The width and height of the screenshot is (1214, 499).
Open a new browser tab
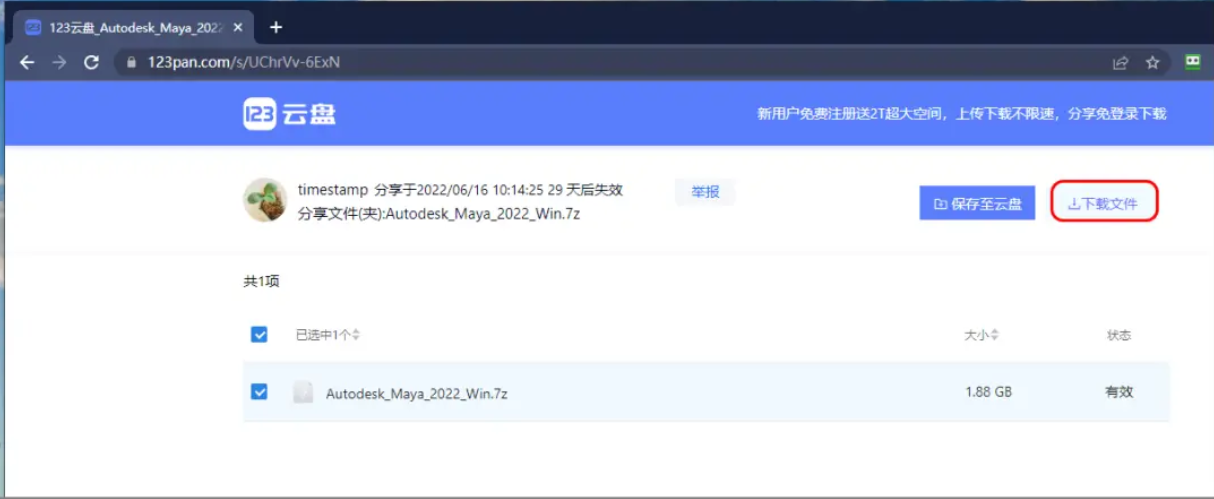pos(276,27)
